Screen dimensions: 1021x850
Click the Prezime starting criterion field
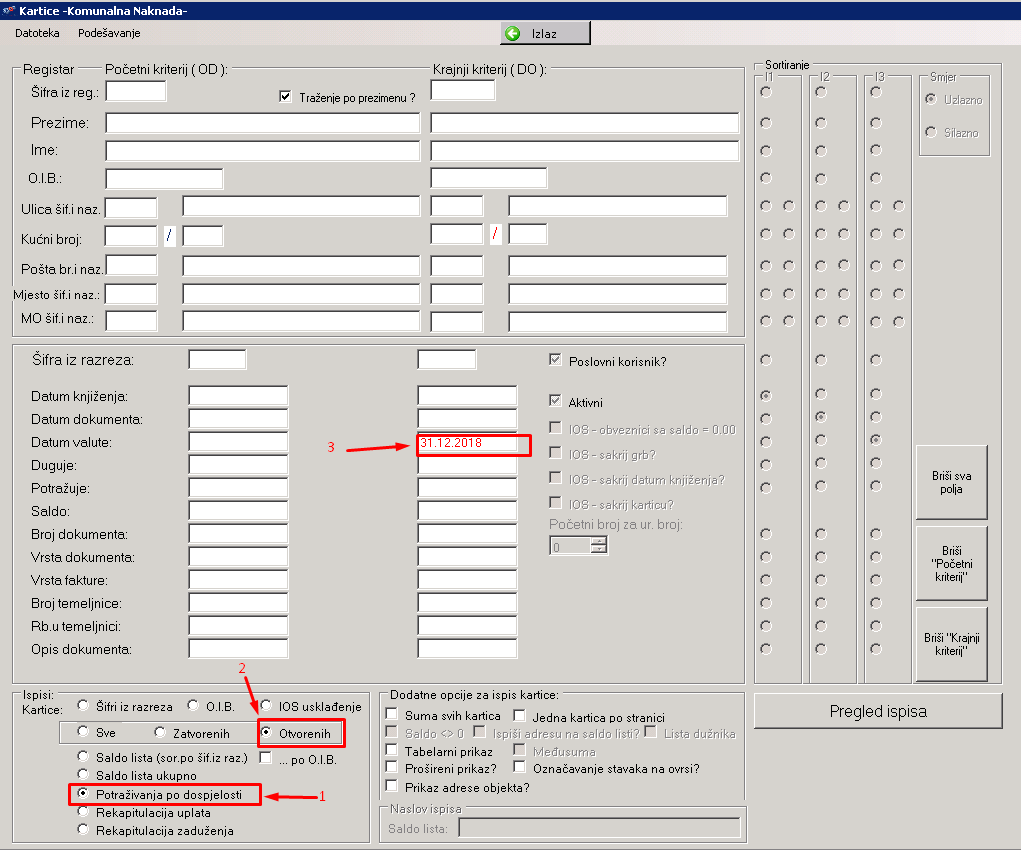pyautogui.click(x=262, y=123)
